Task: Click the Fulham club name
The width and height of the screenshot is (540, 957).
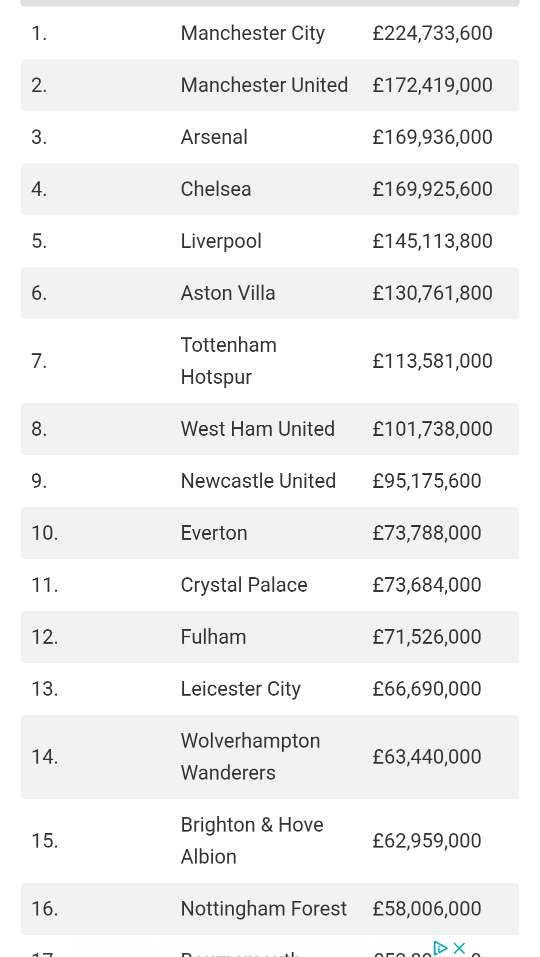Action: [214, 637]
